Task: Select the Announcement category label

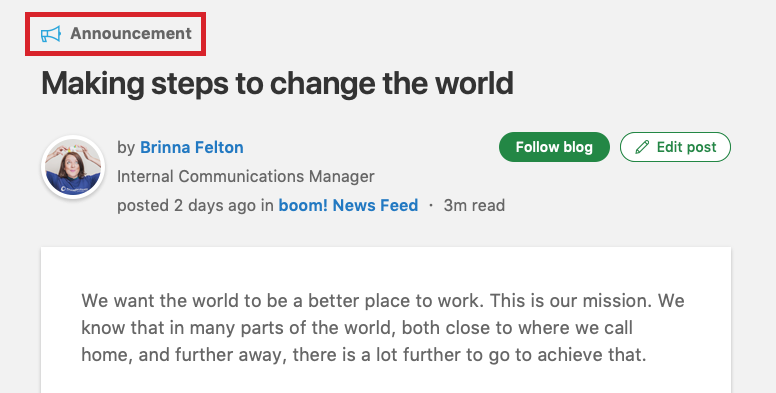Action: [131, 34]
